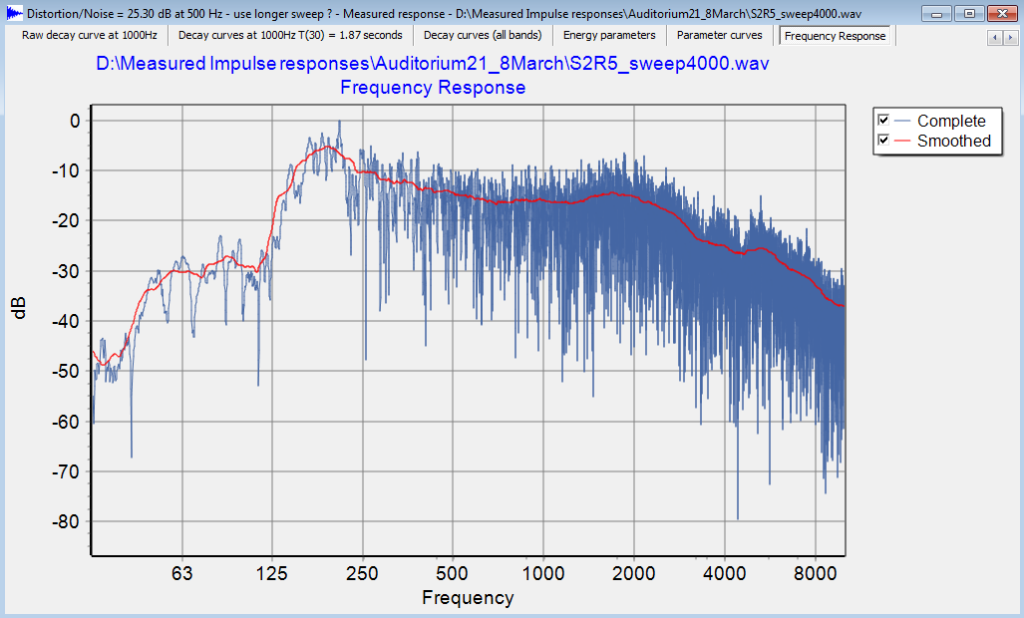Toggle the Smoothed curve checkbox

click(x=883, y=140)
